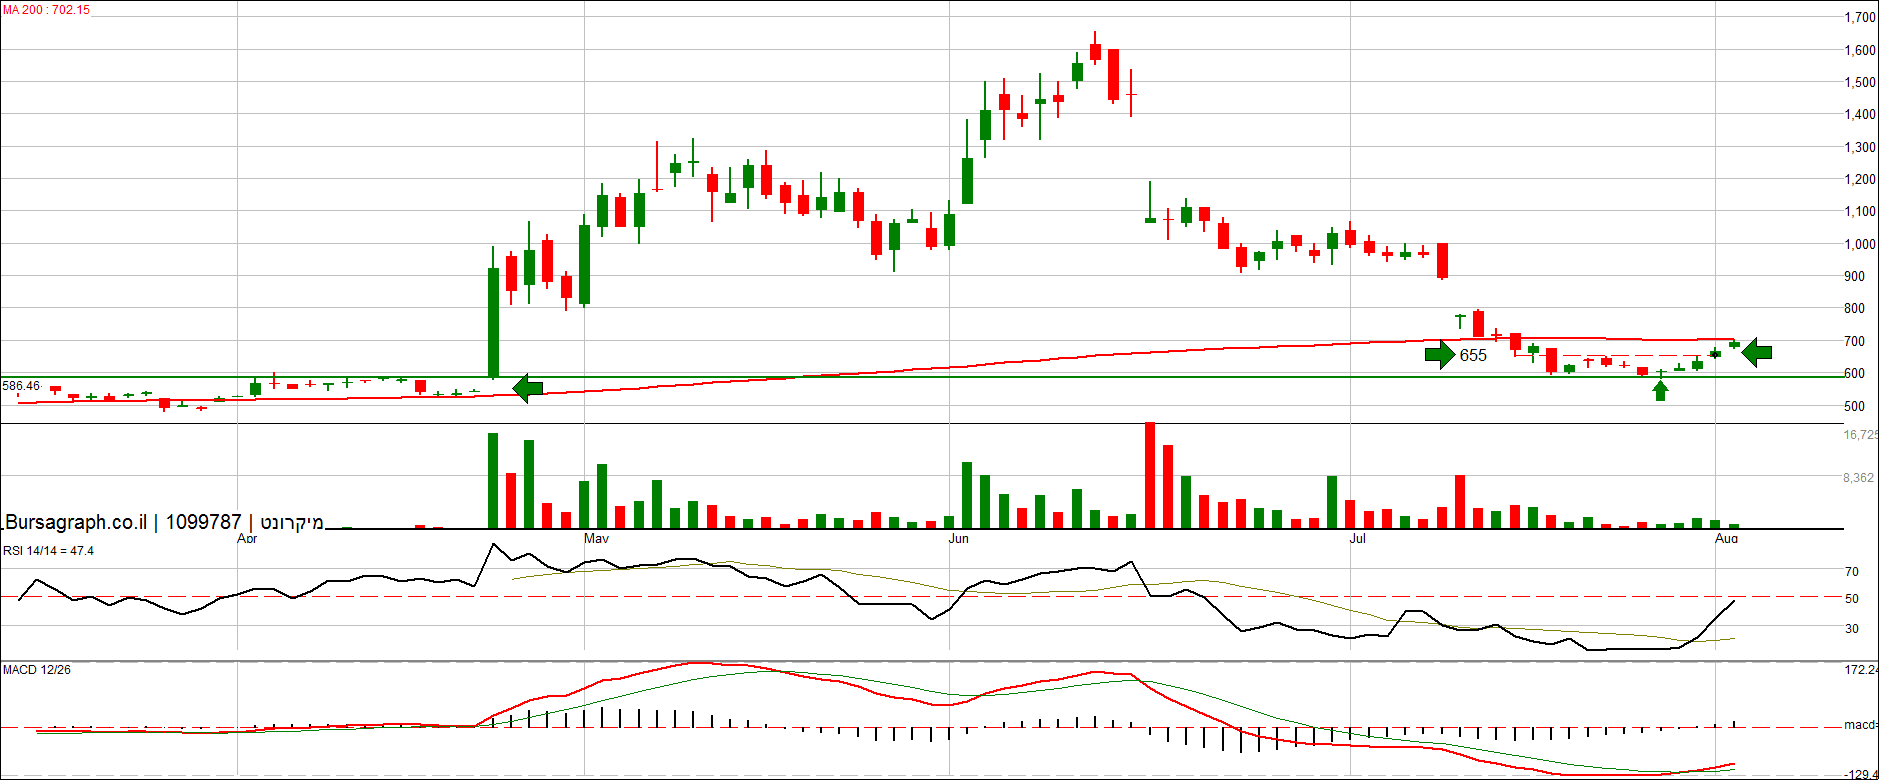This screenshot has width=1879, height=780.
Task: Jump to the Jul time axis marker
Action: tap(1357, 539)
